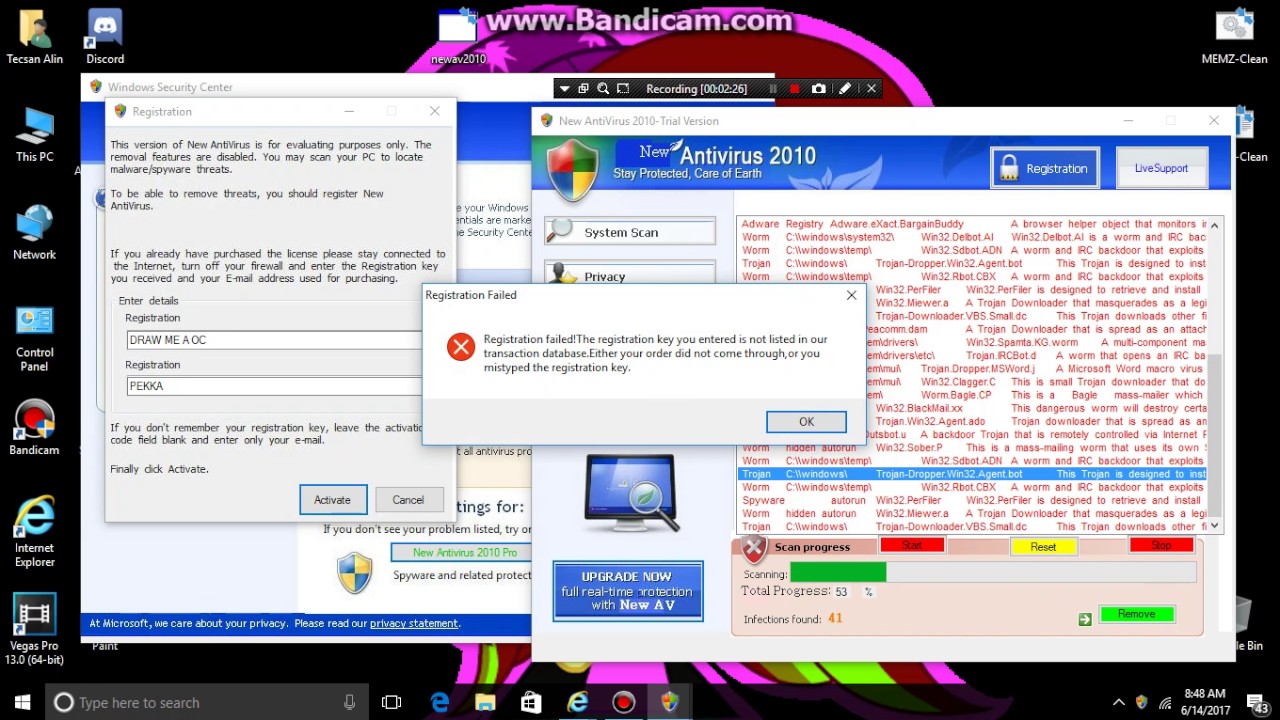
Task: Select the Win32.Clagger.C row
Action: coord(1037,382)
